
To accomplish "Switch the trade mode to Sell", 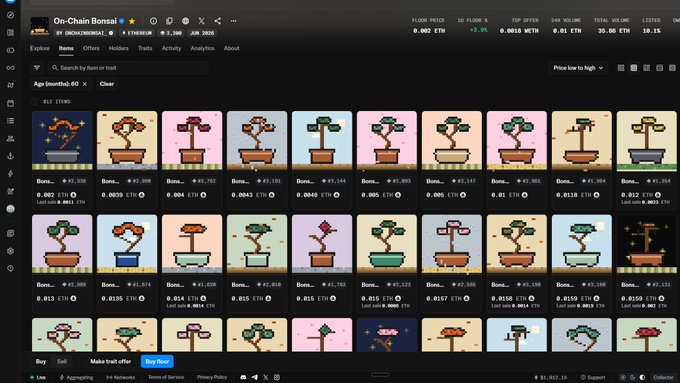I will pyautogui.click(x=62, y=361).
